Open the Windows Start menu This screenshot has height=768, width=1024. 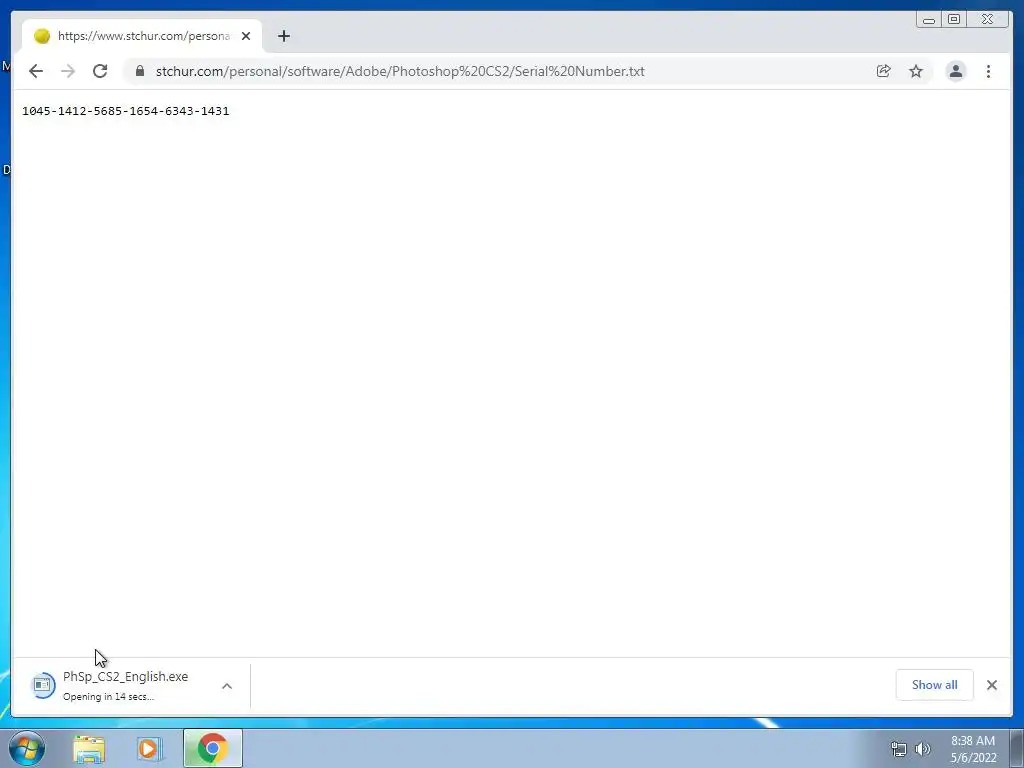[x=27, y=748]
